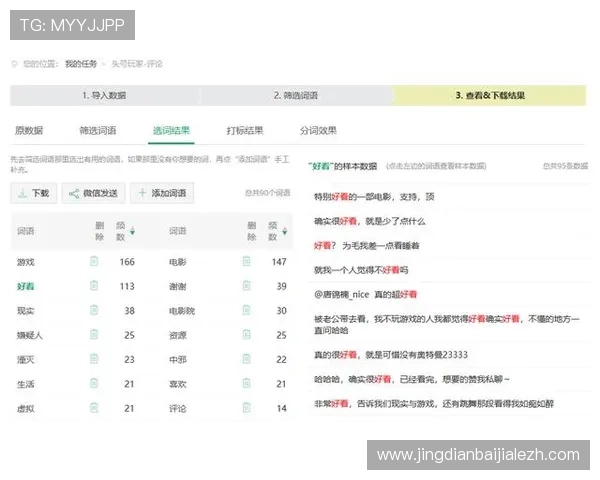
Task: Switch to the 原数据 tab
Action: (29, 131)
